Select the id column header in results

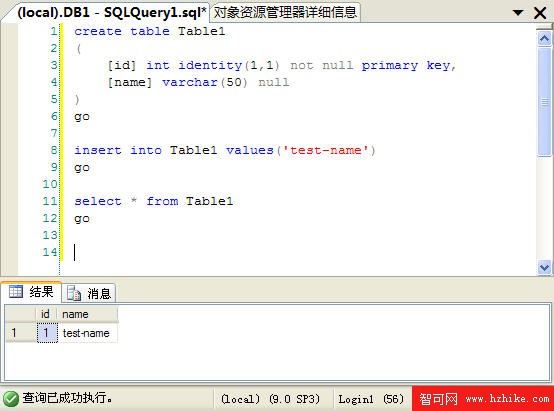[x=46, y=314]
